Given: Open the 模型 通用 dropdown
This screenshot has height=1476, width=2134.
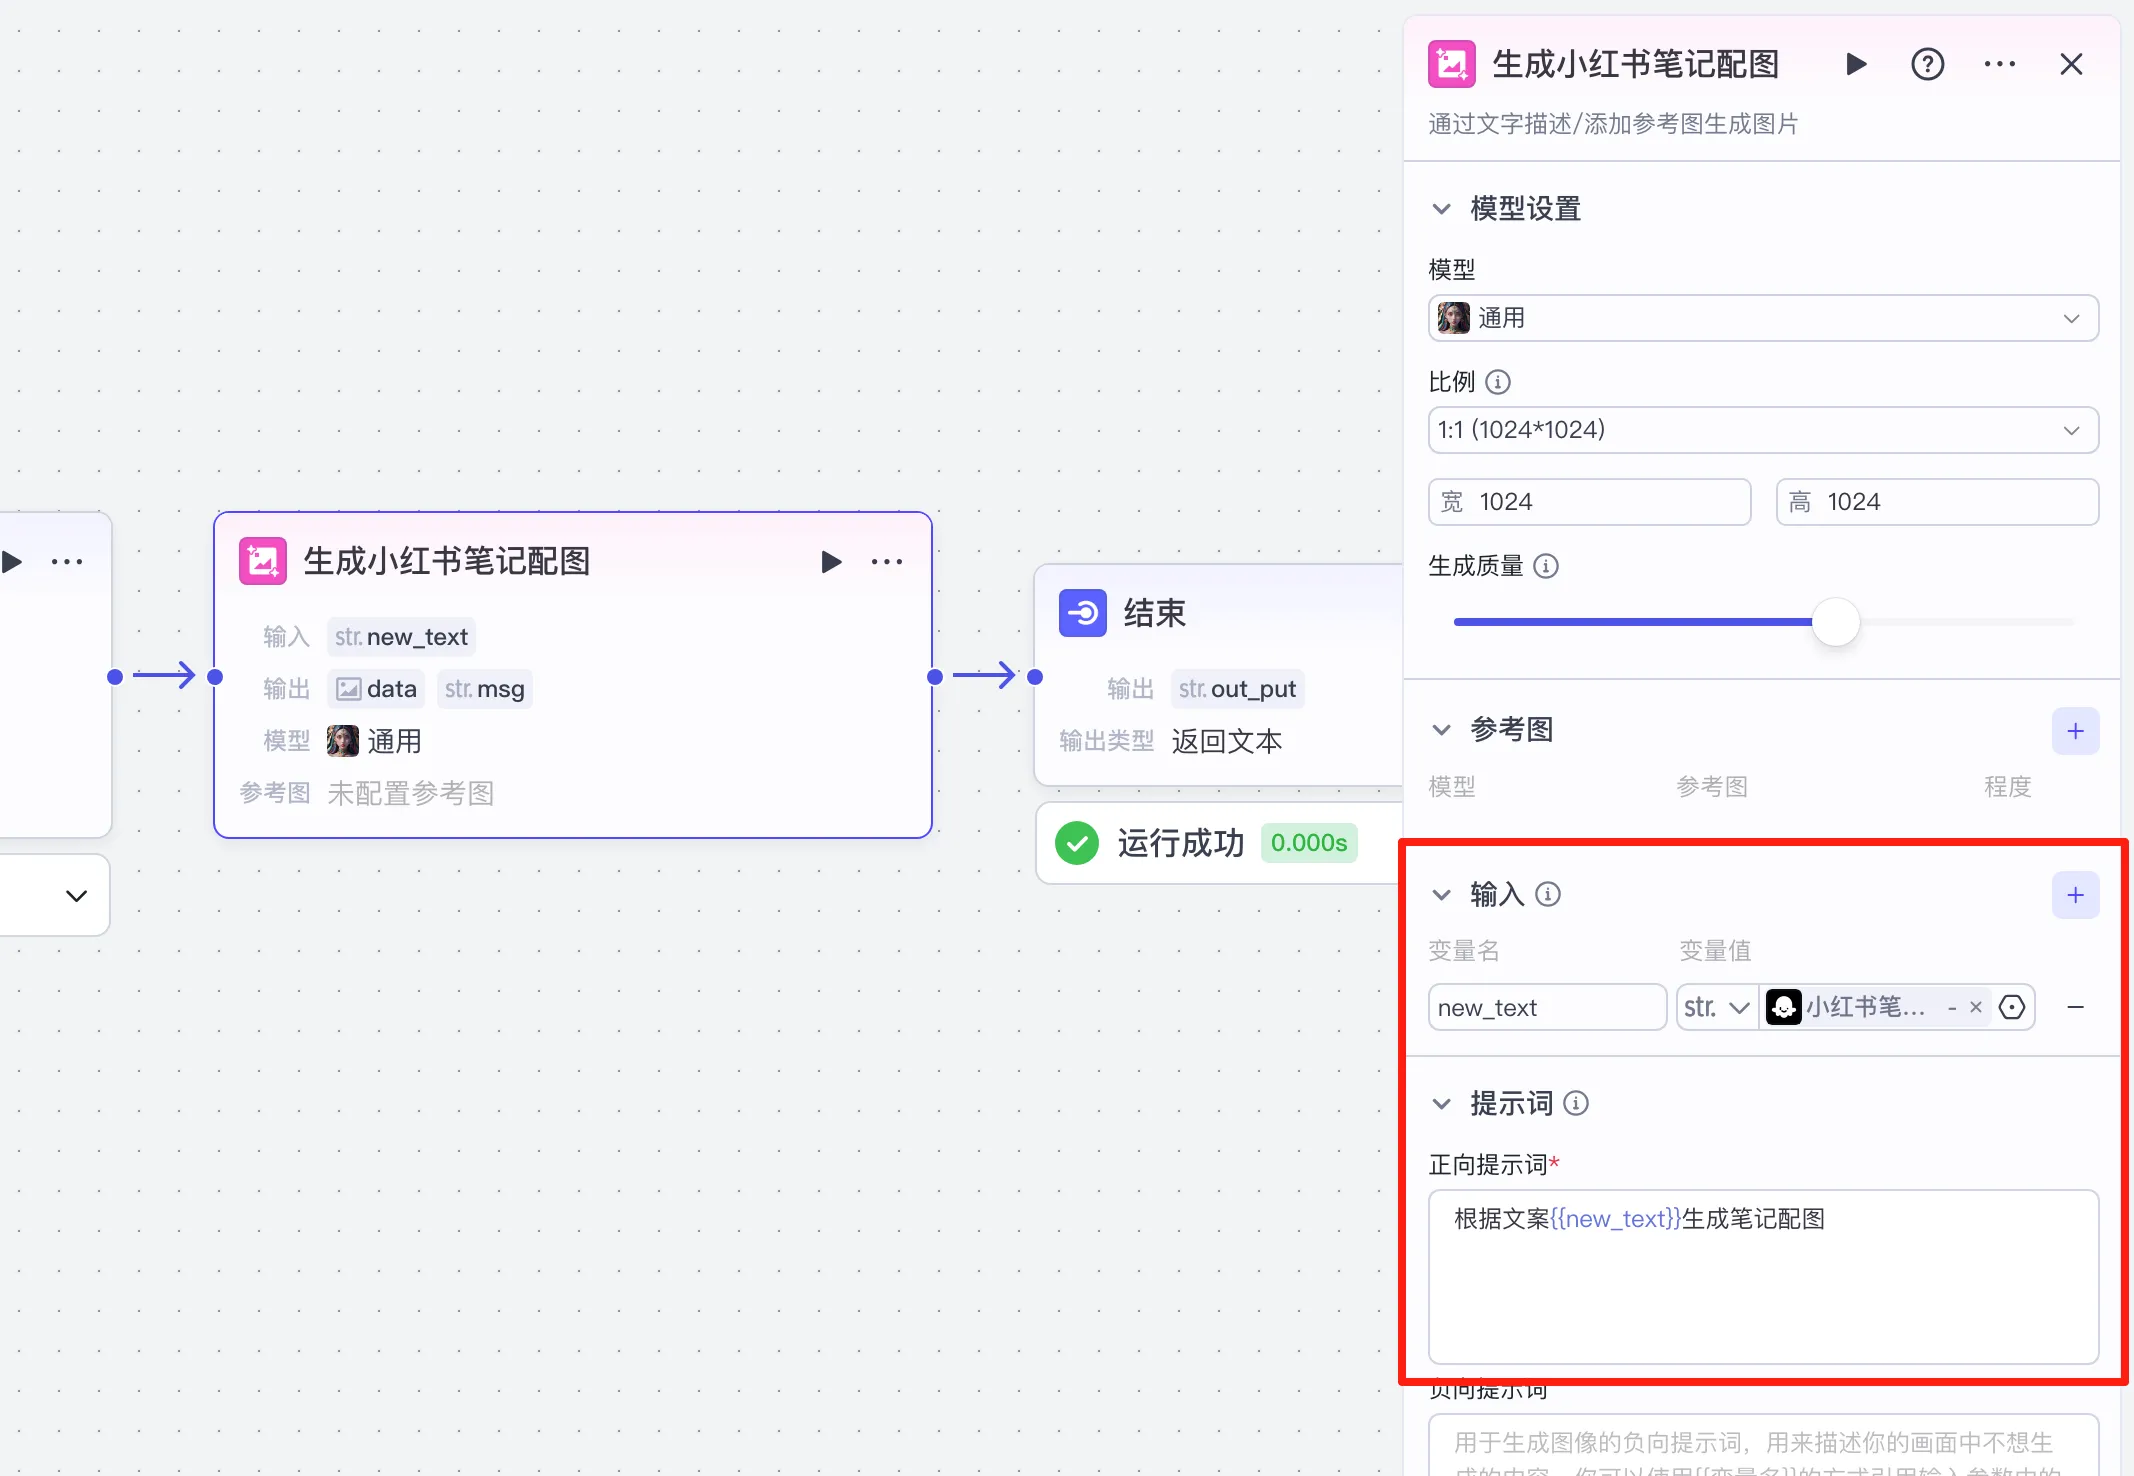Looking at the screenshot, I should pos(1762,318).
